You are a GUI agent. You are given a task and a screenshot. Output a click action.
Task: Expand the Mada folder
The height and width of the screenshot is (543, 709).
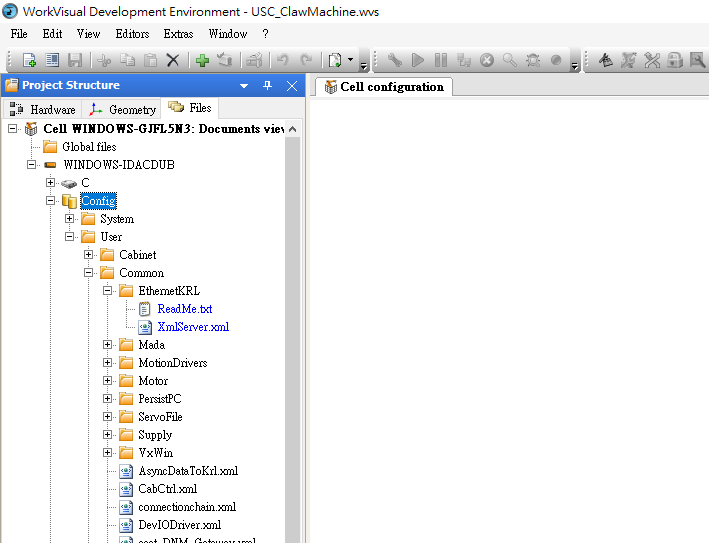pyautogui.click(x=107, y=345)
